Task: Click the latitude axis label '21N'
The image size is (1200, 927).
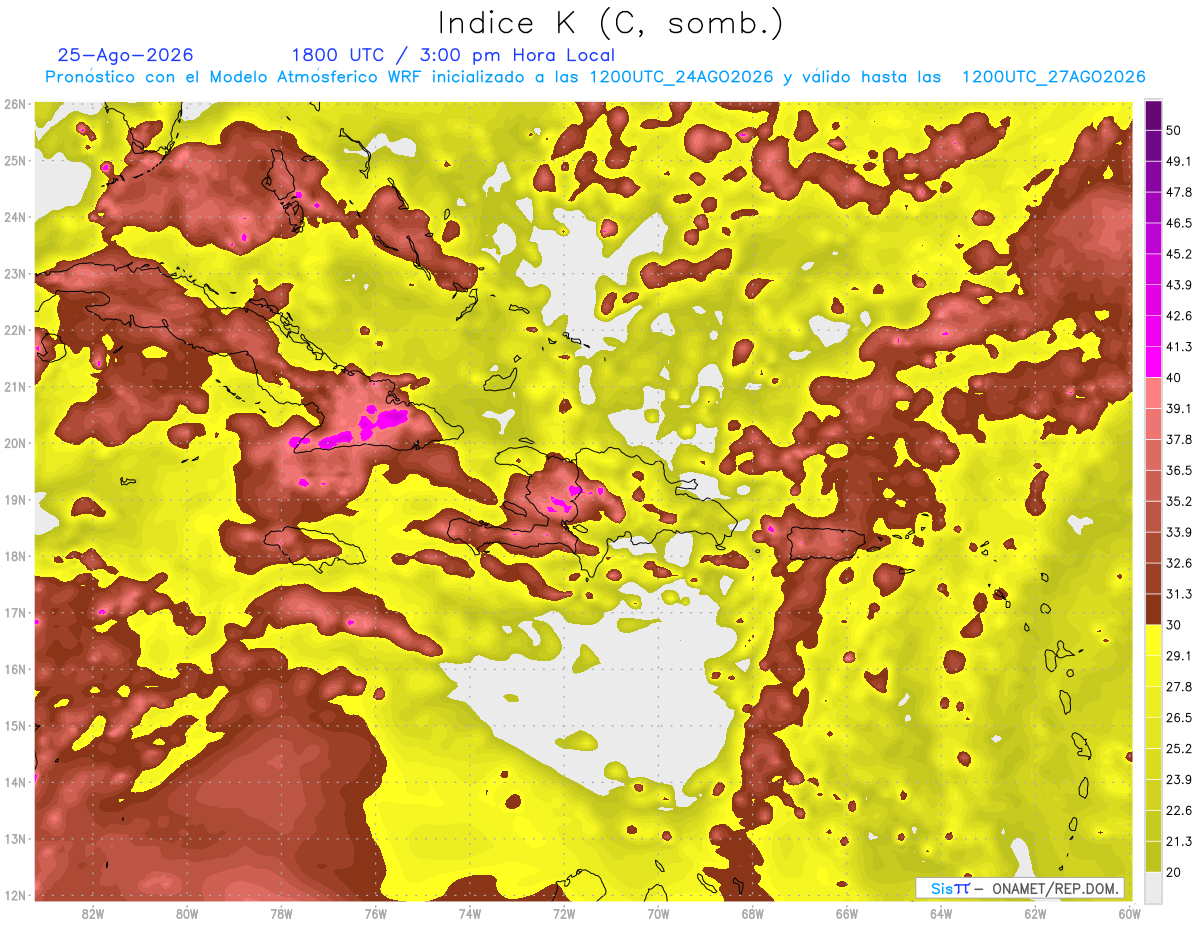Action: [14, 386]
